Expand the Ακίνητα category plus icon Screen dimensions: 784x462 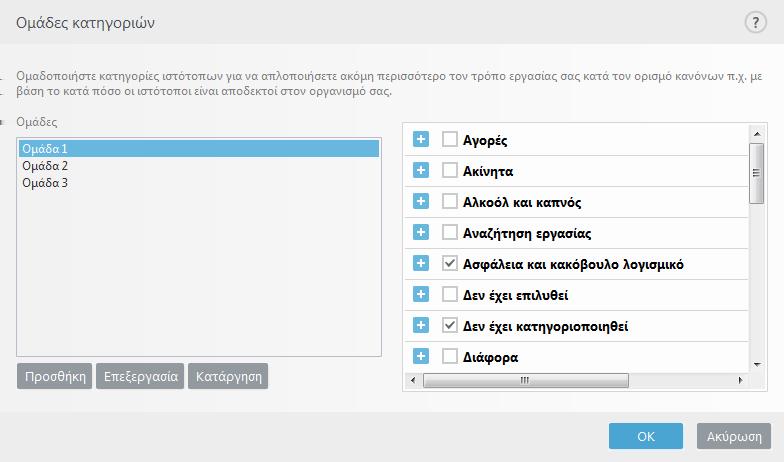[x=420, y=170]
